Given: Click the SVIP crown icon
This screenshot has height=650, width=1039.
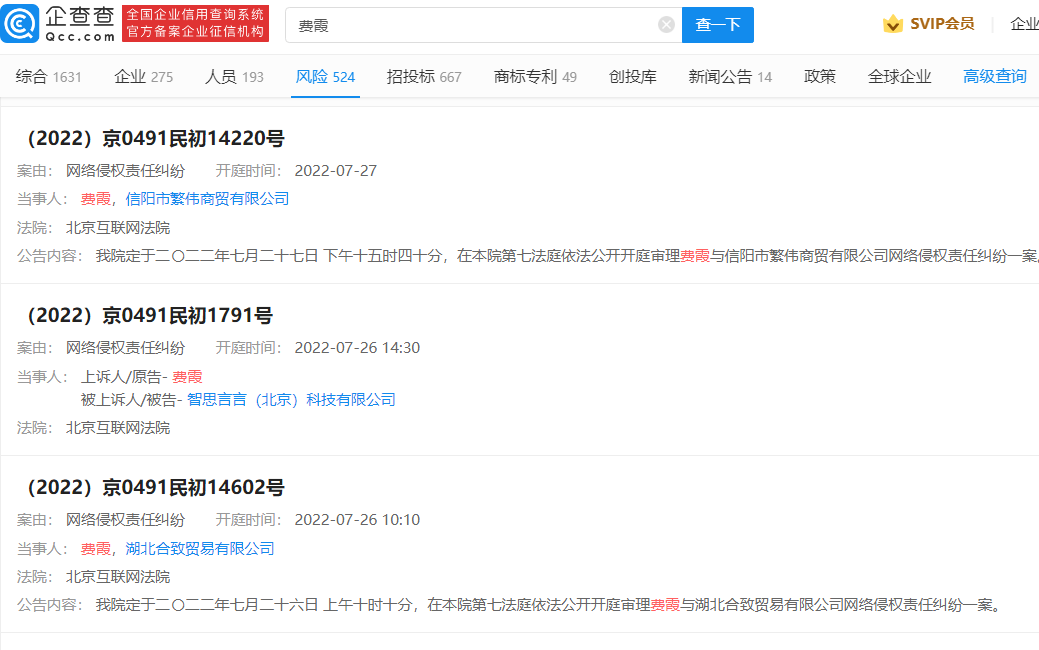Looking at the screenshot, I should [x=893, y=25].
